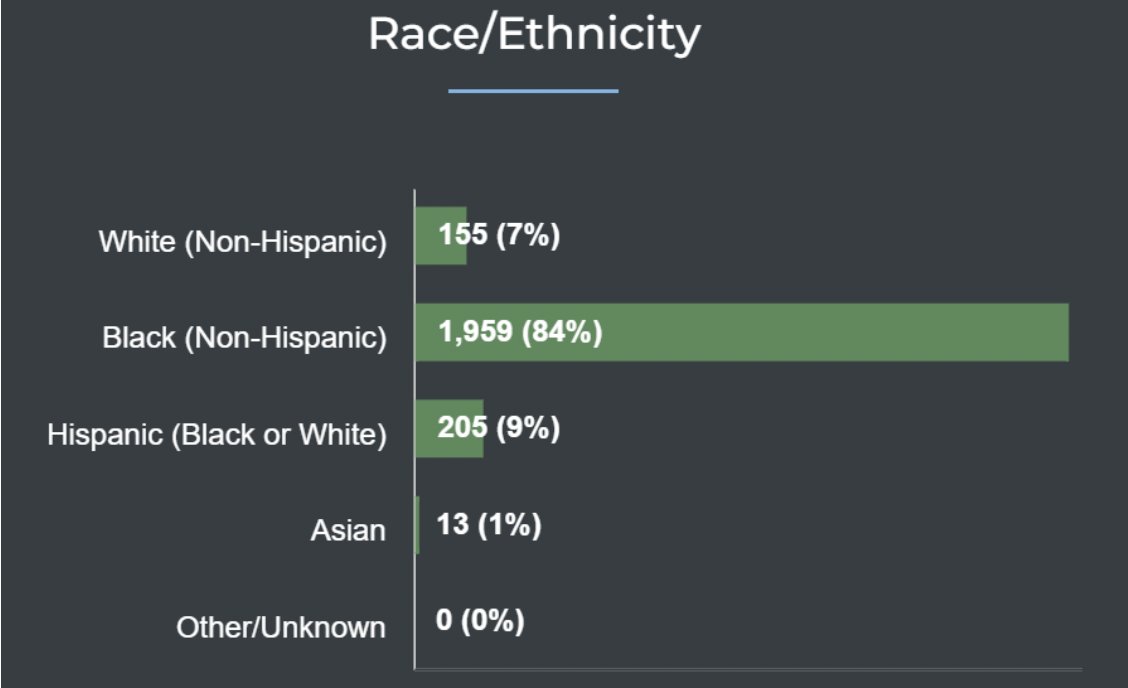Click the 205 (9%) data label

(x=499, y=427)
